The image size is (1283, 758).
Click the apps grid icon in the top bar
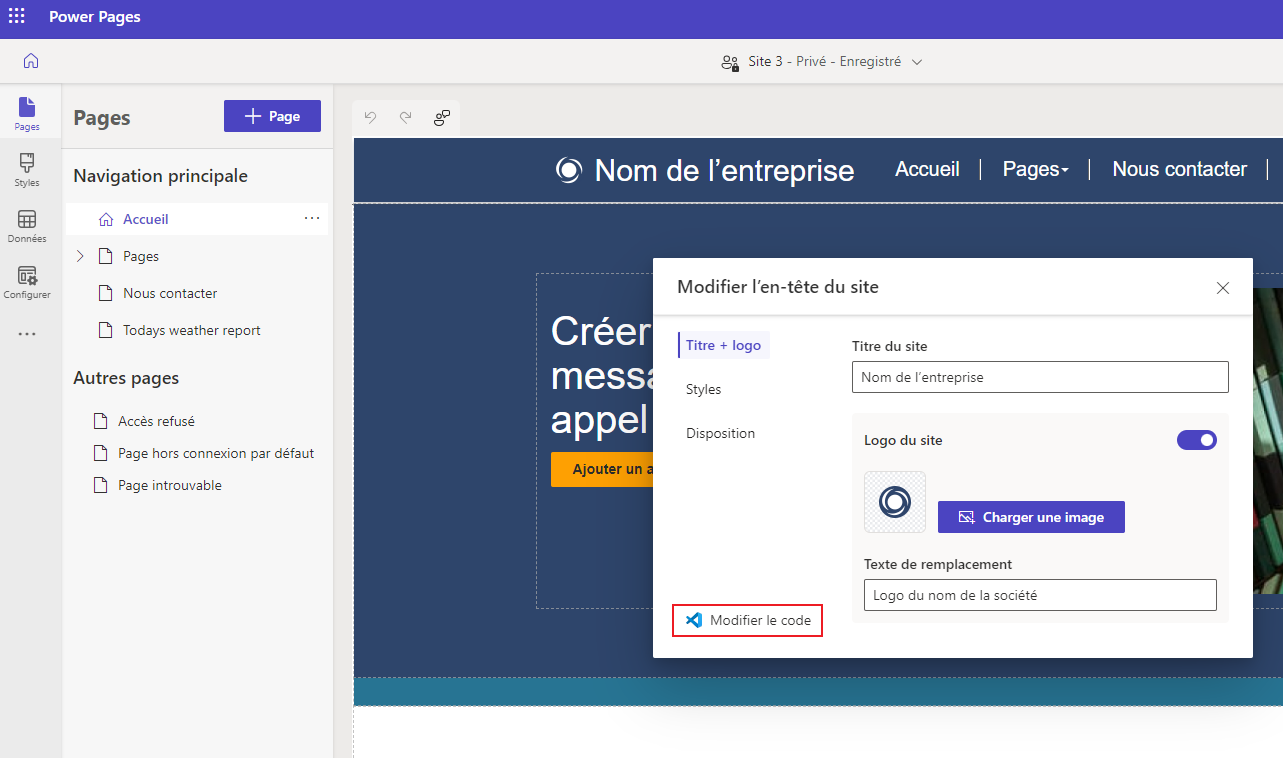(x=16, y=16)
